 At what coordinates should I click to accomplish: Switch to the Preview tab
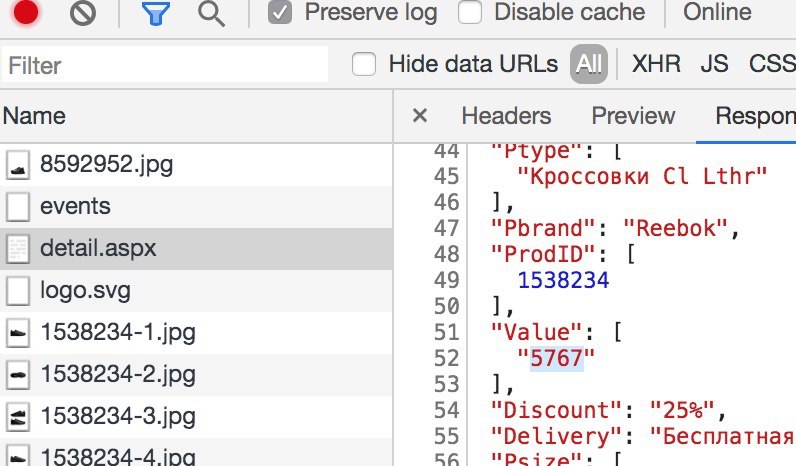point(633,116)
